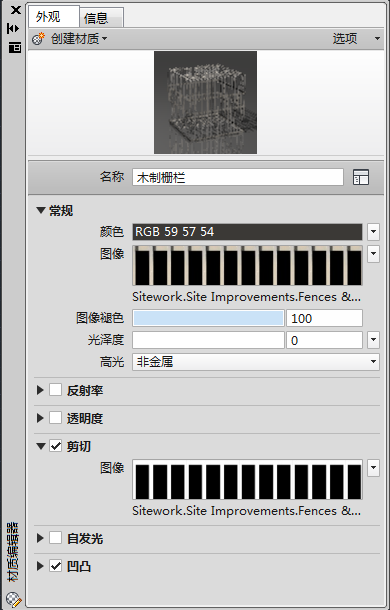Open the palette properties menu icon
Viewport: 390px width, 610px height.
pyautogui.click(x=15, y=48)
